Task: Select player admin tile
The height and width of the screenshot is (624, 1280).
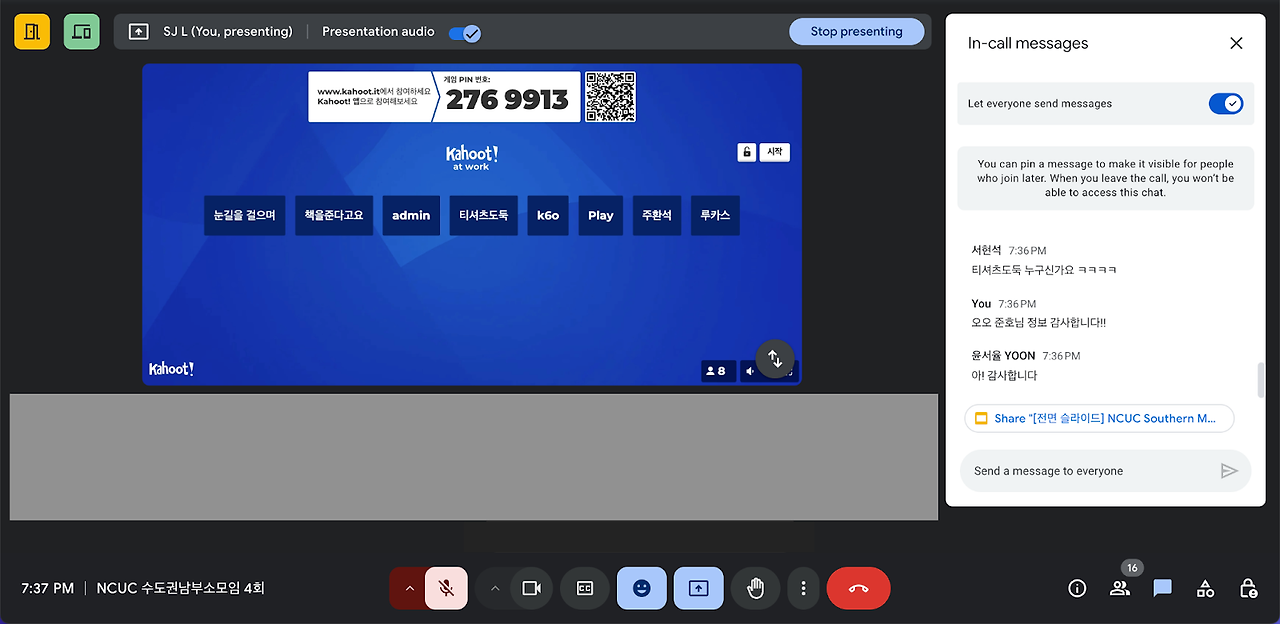Action: (411, 215)
